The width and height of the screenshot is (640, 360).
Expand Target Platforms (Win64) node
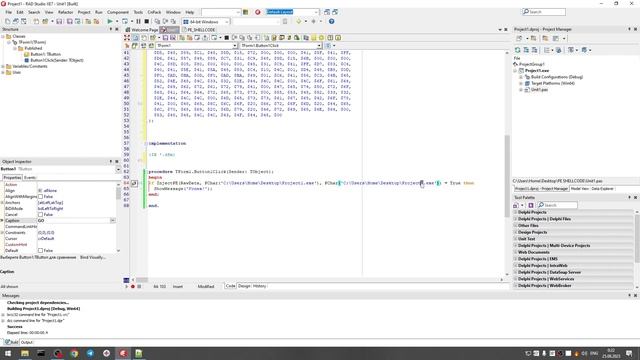click(521, 83)
